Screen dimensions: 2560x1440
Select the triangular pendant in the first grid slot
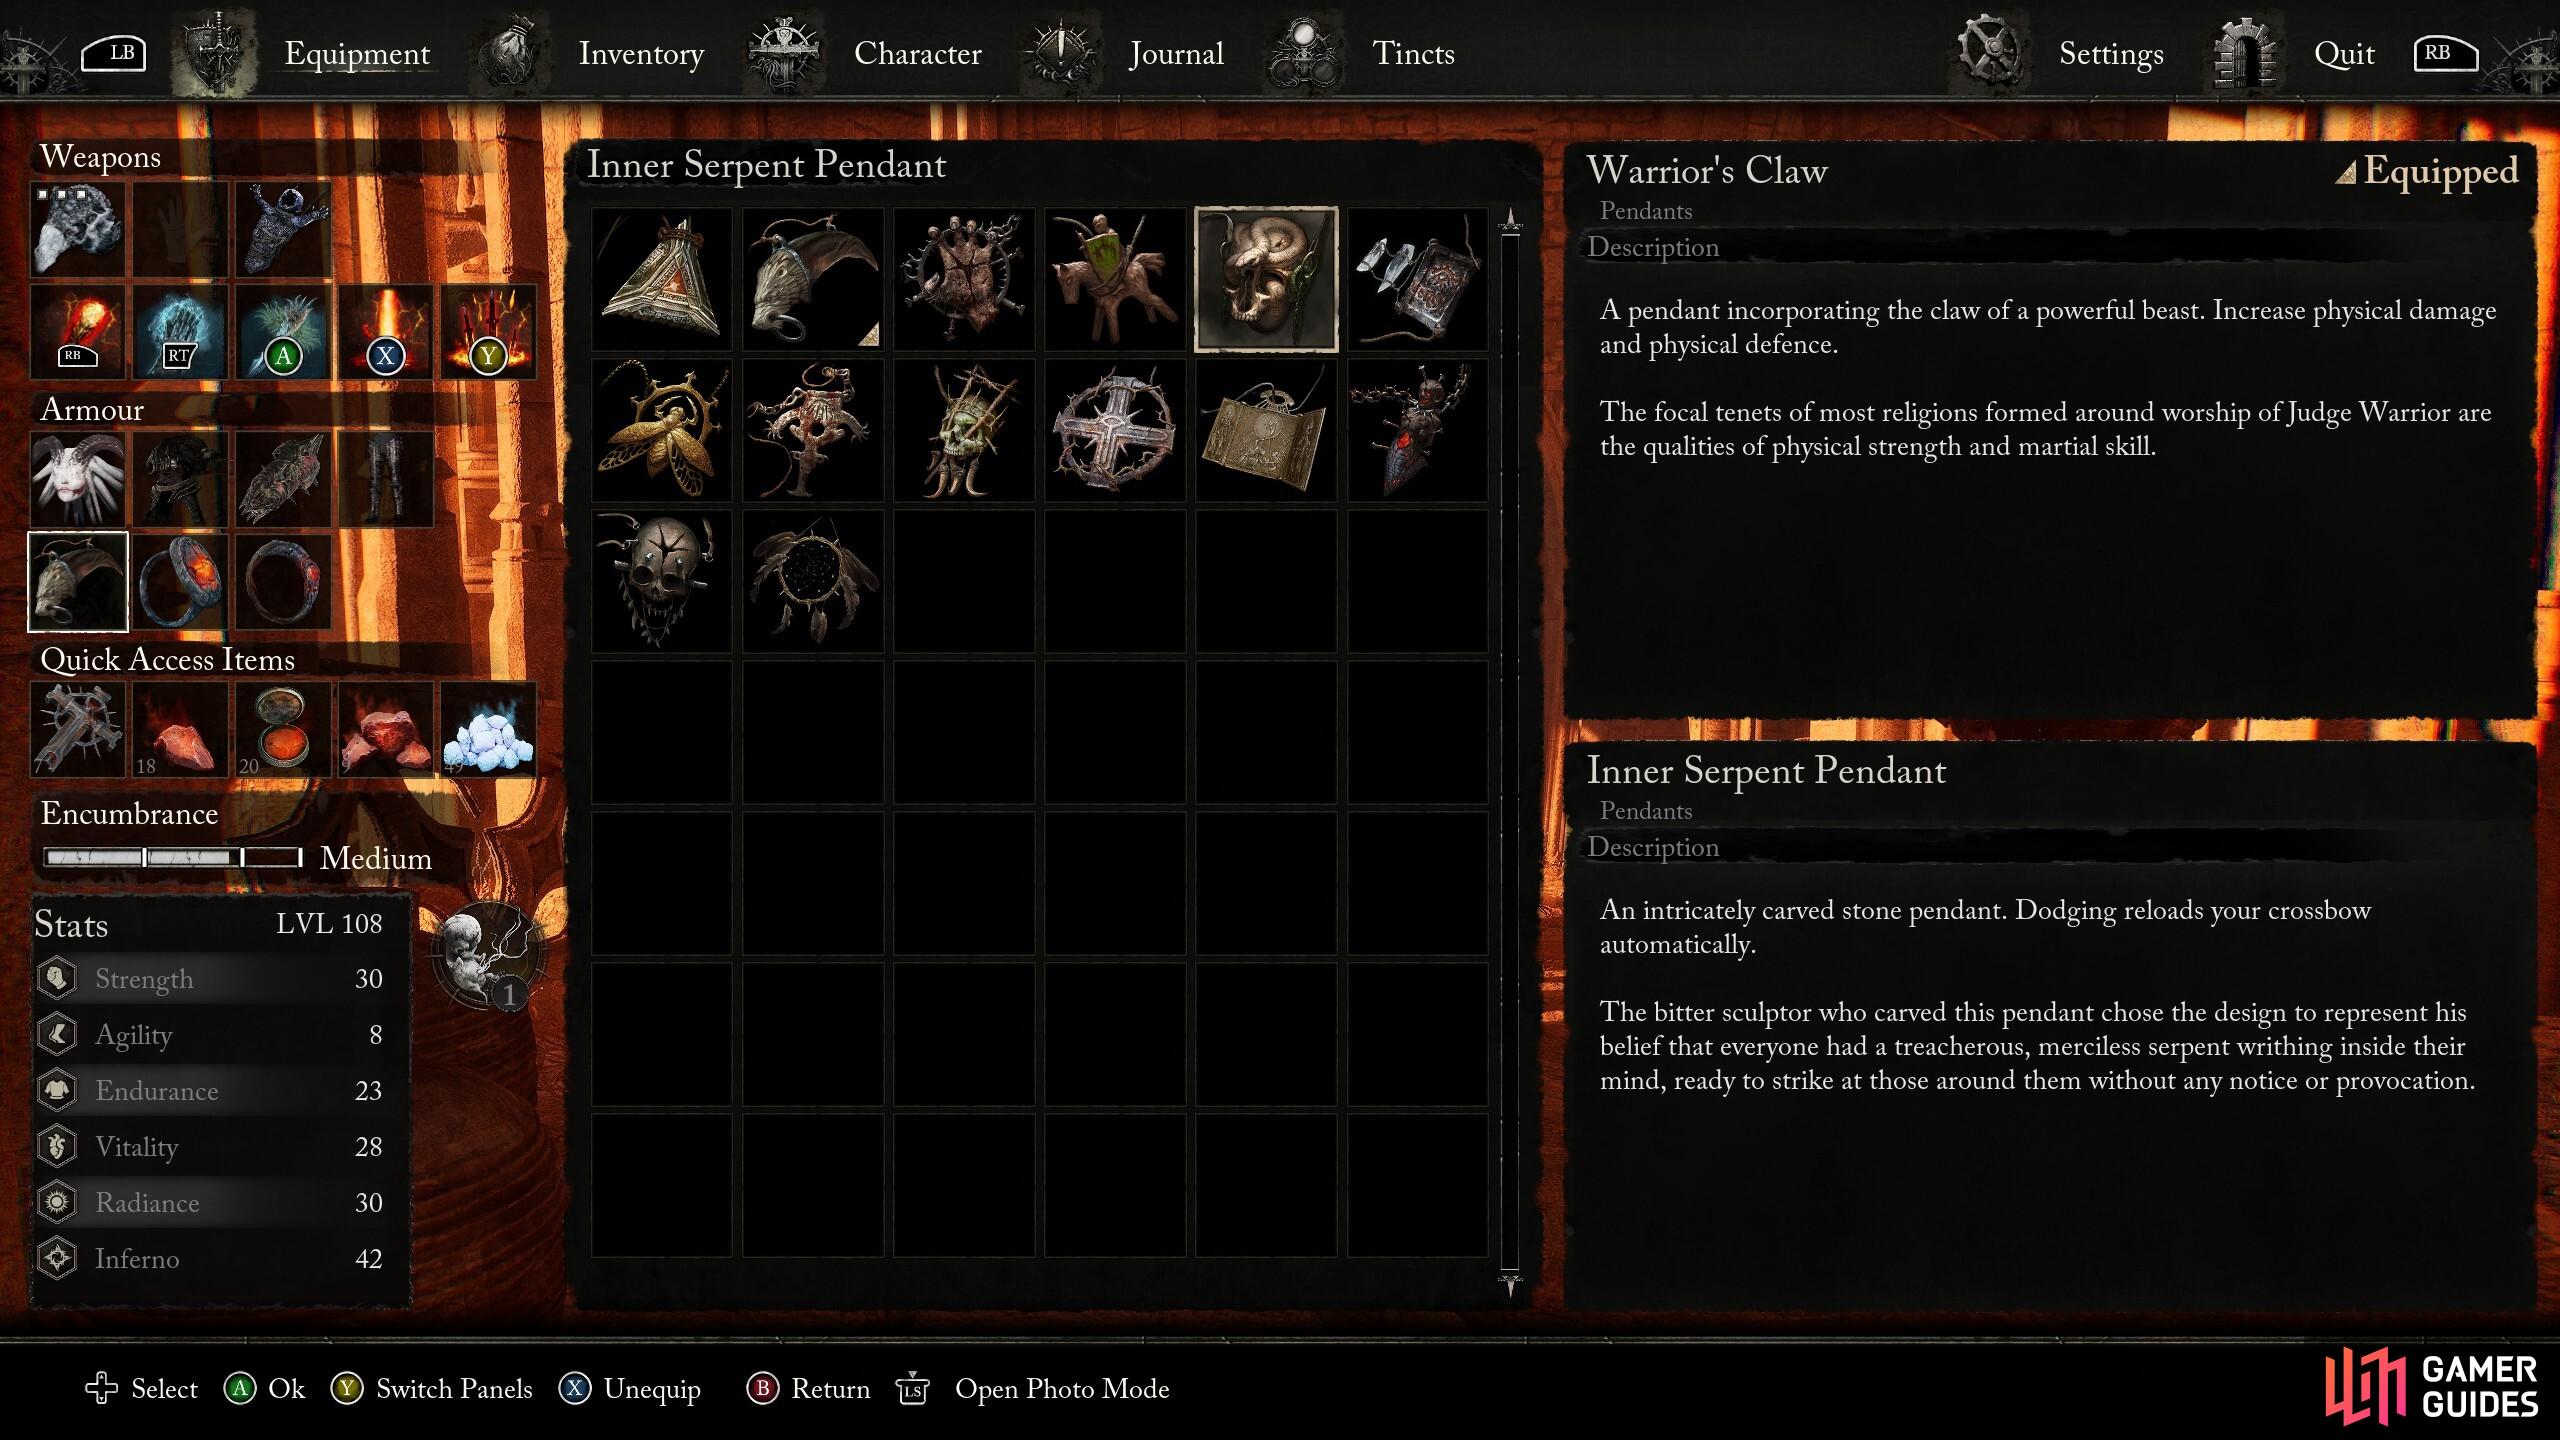(661, 280)
